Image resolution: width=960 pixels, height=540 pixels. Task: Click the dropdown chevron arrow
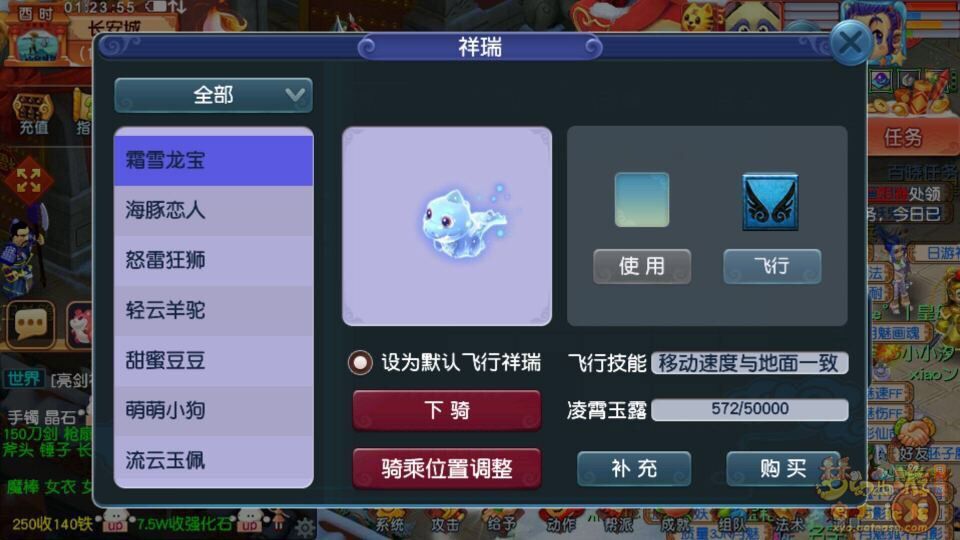294,95
